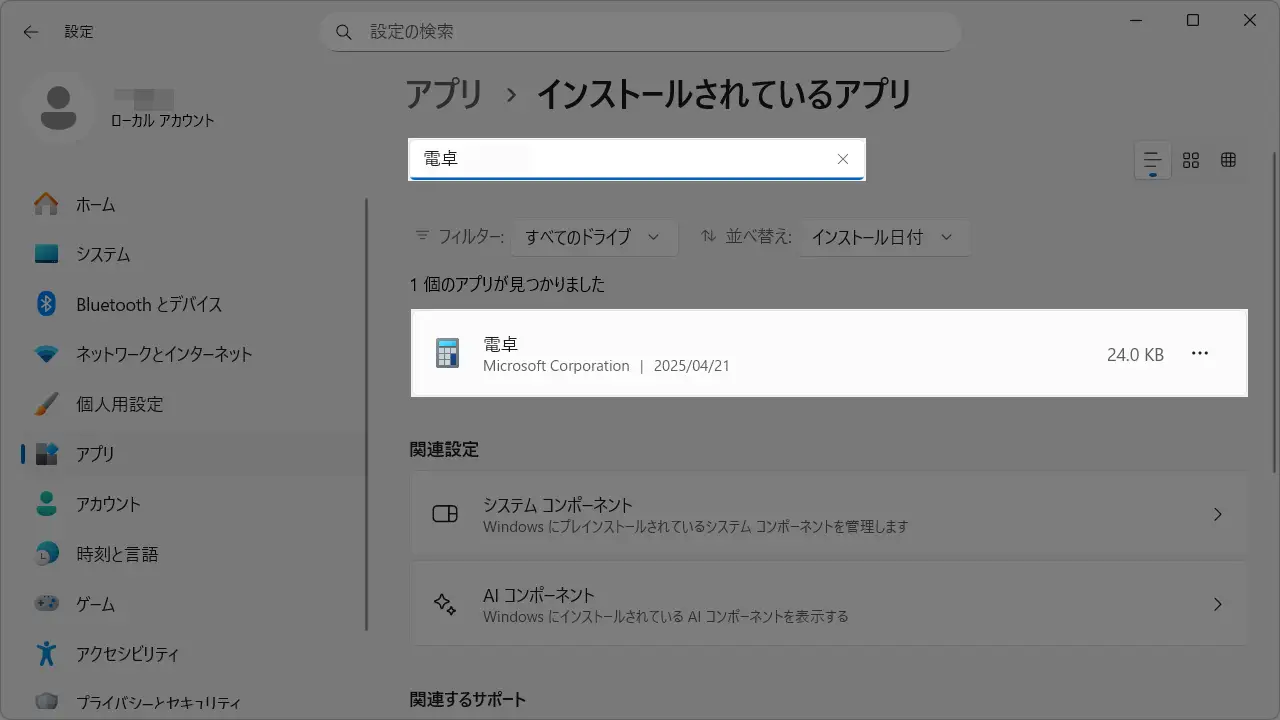Switch to list view layout

click(1152, 160)
